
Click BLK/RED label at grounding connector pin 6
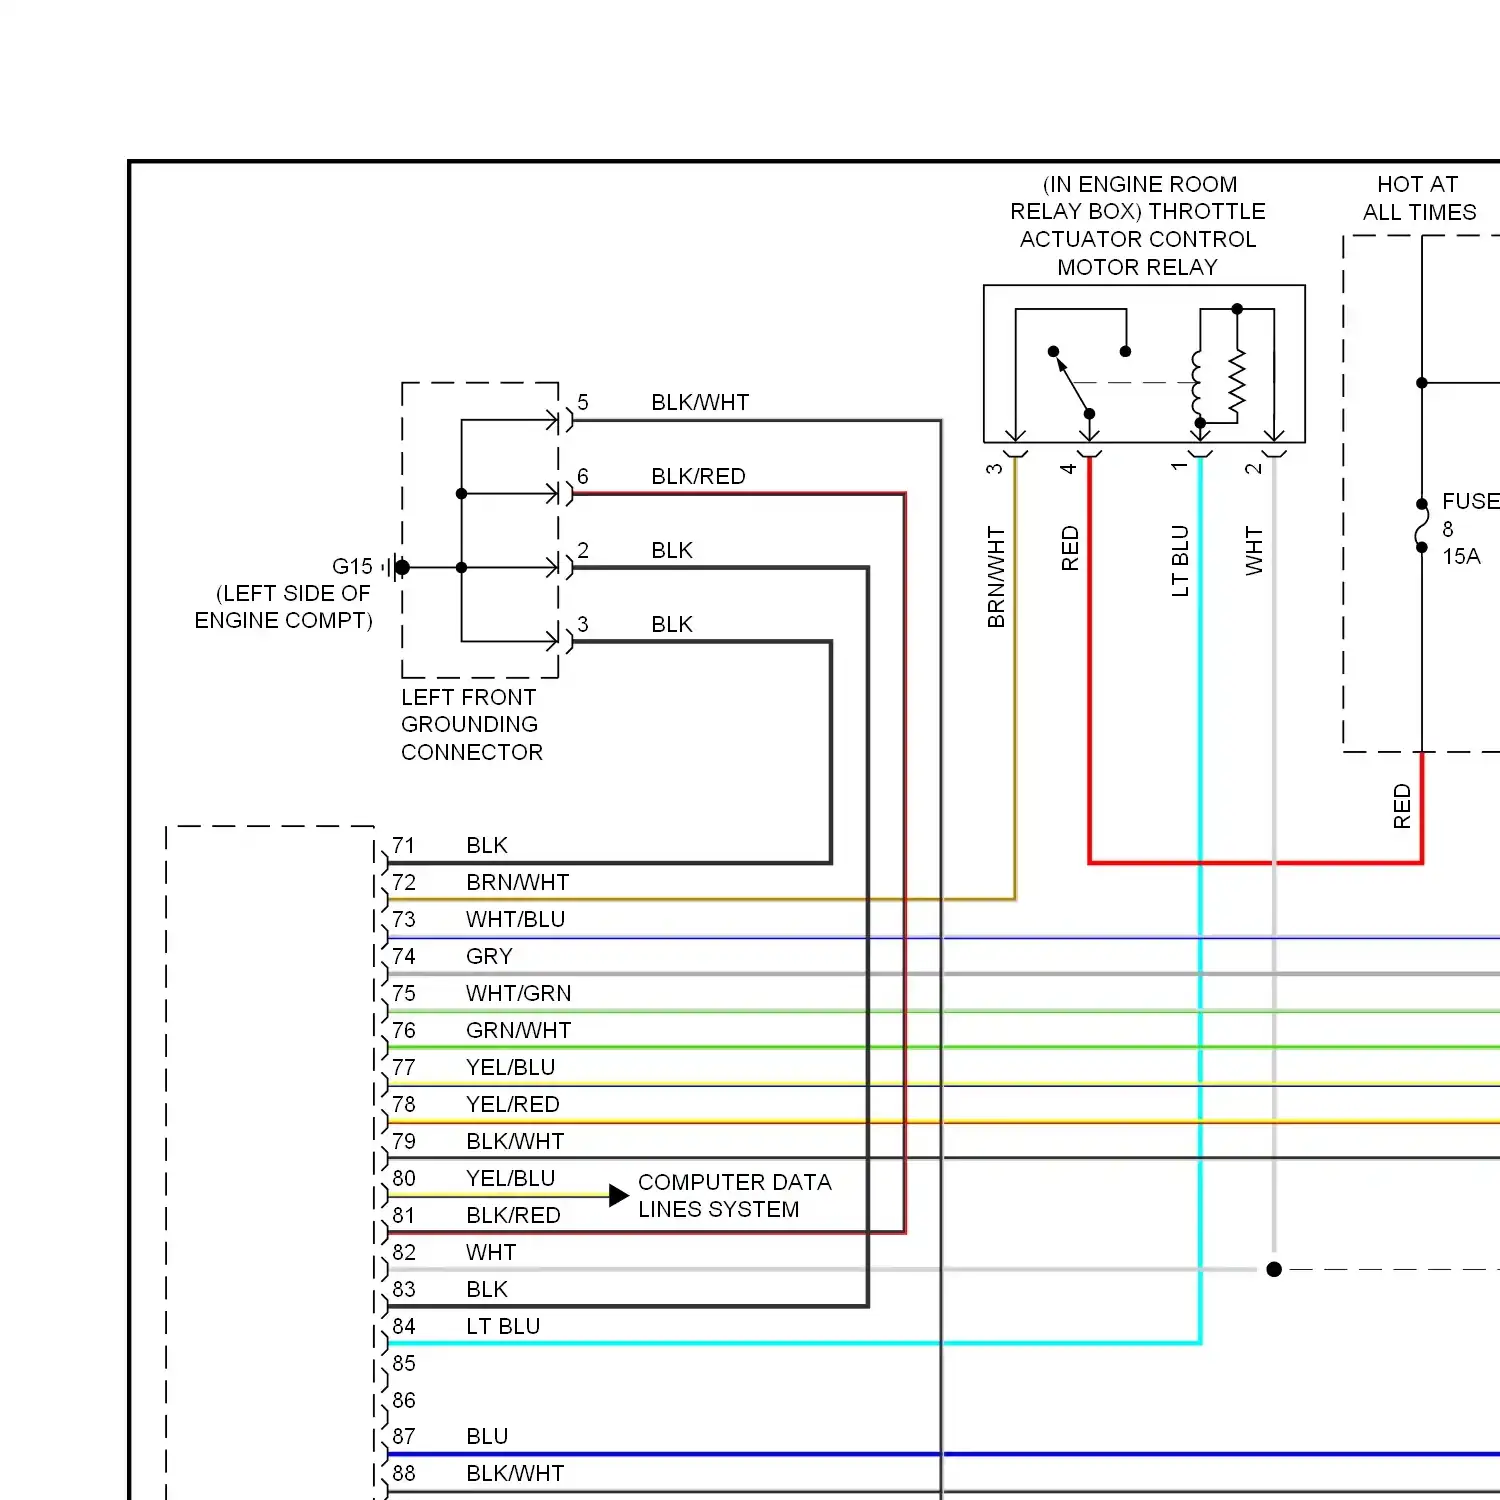point(699,476)
